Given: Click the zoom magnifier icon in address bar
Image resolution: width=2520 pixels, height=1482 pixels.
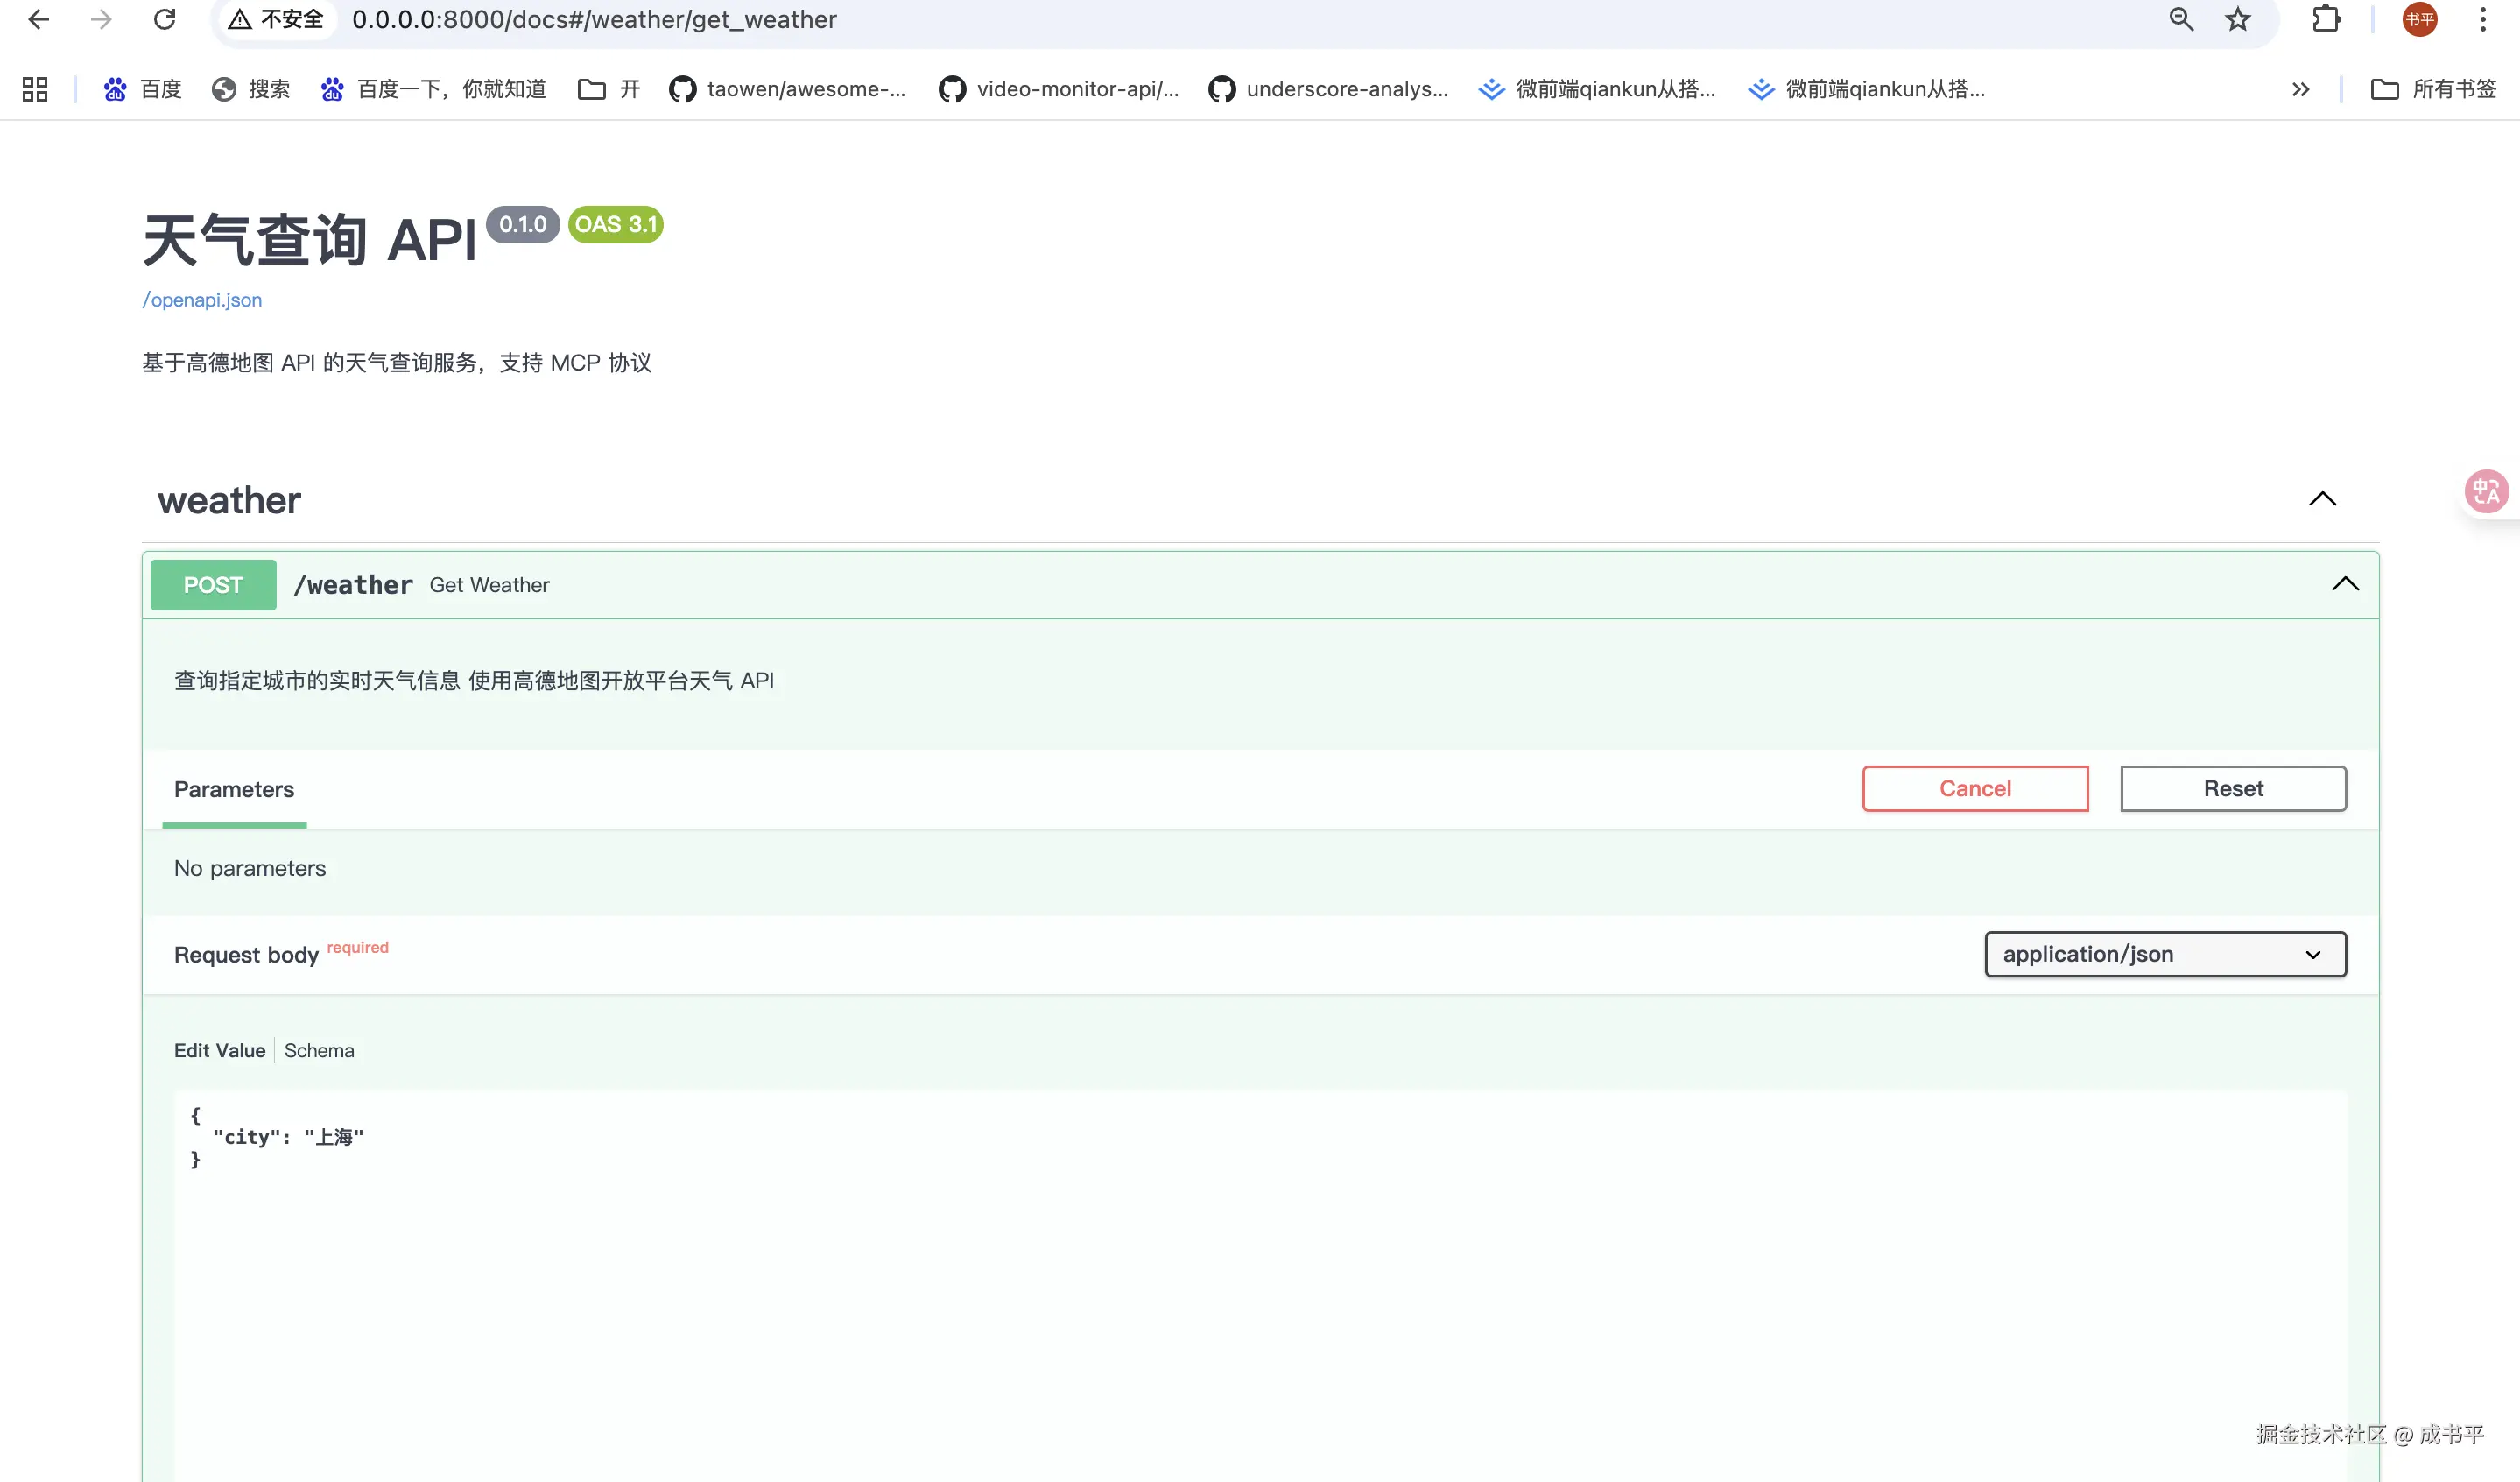Looking at the screenshot, I should pos(2180,19).
